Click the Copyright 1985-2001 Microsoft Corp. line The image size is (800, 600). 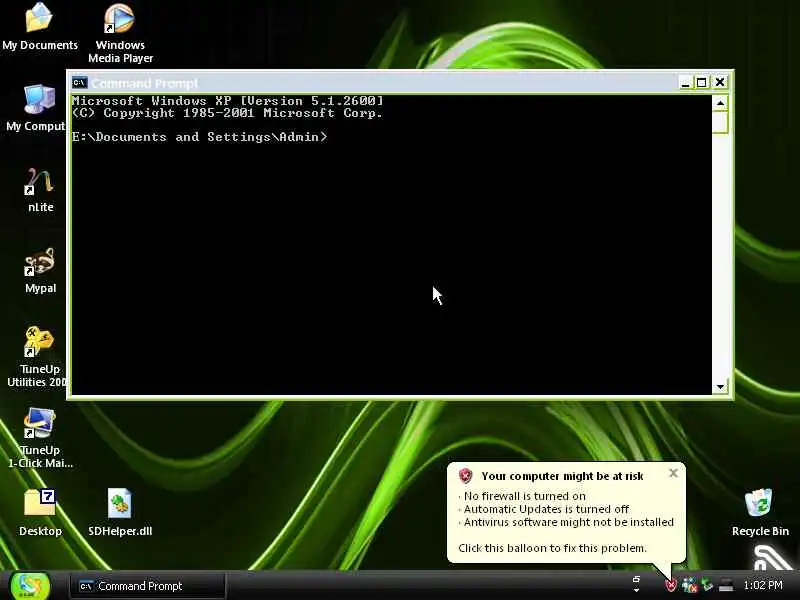227,113
